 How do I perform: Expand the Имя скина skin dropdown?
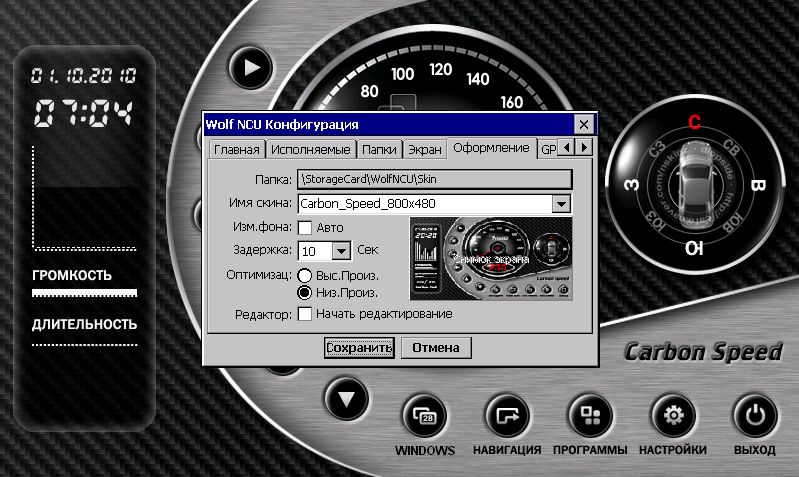coord(561,204)
